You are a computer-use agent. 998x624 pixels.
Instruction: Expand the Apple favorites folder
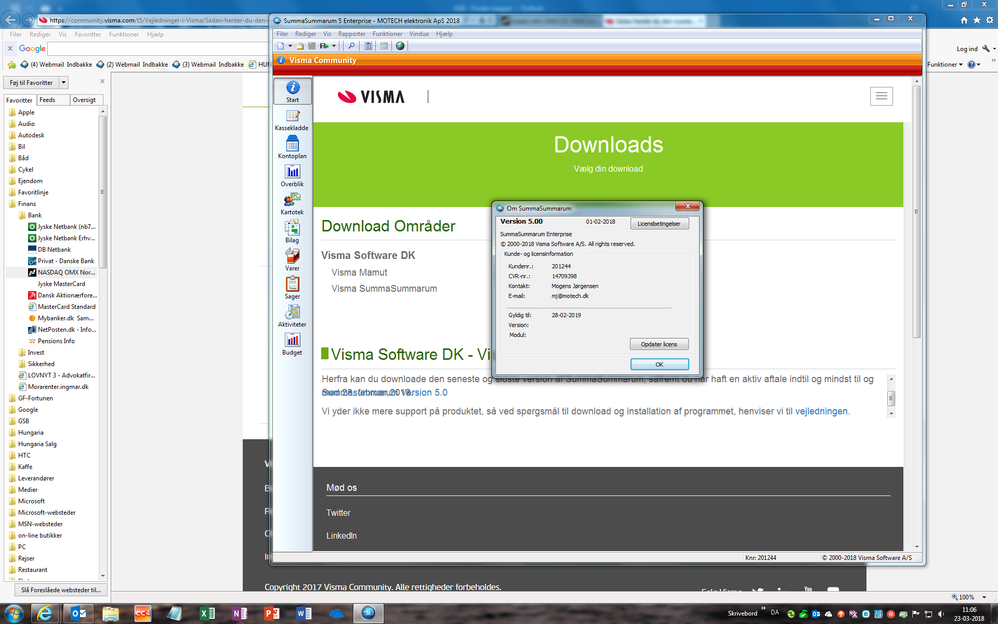click(x=22, y=112)
